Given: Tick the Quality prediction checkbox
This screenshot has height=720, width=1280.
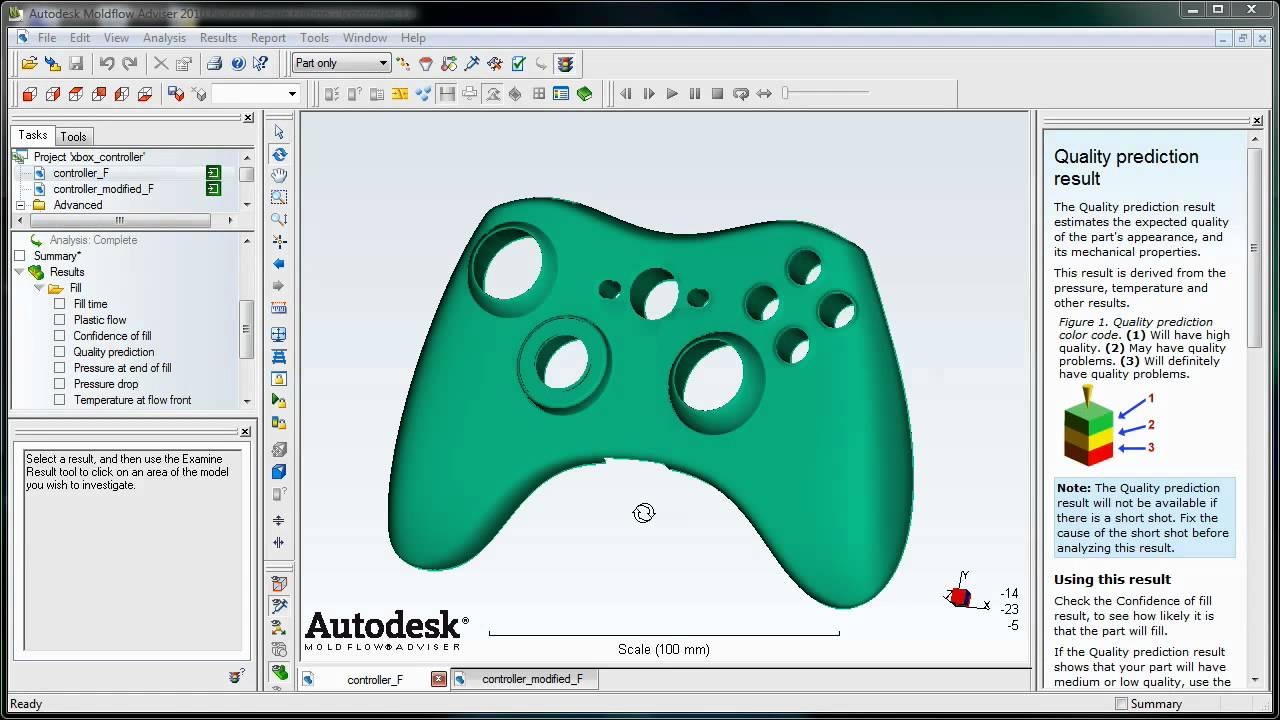Looking at the screenshot, I should click(x=60, y=352).
